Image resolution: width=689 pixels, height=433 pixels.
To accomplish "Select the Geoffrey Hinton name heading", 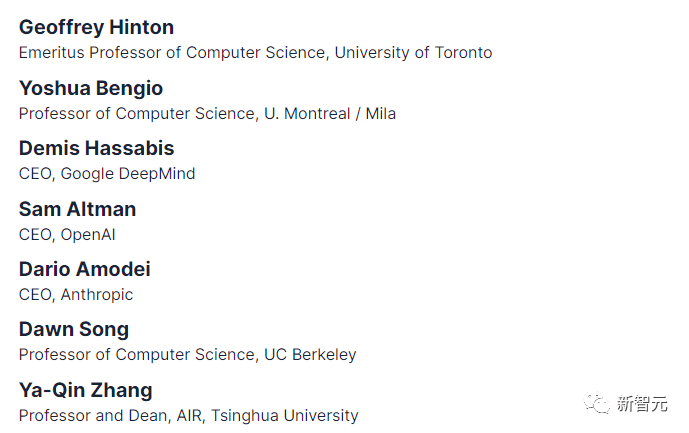I will click(96, 27).
